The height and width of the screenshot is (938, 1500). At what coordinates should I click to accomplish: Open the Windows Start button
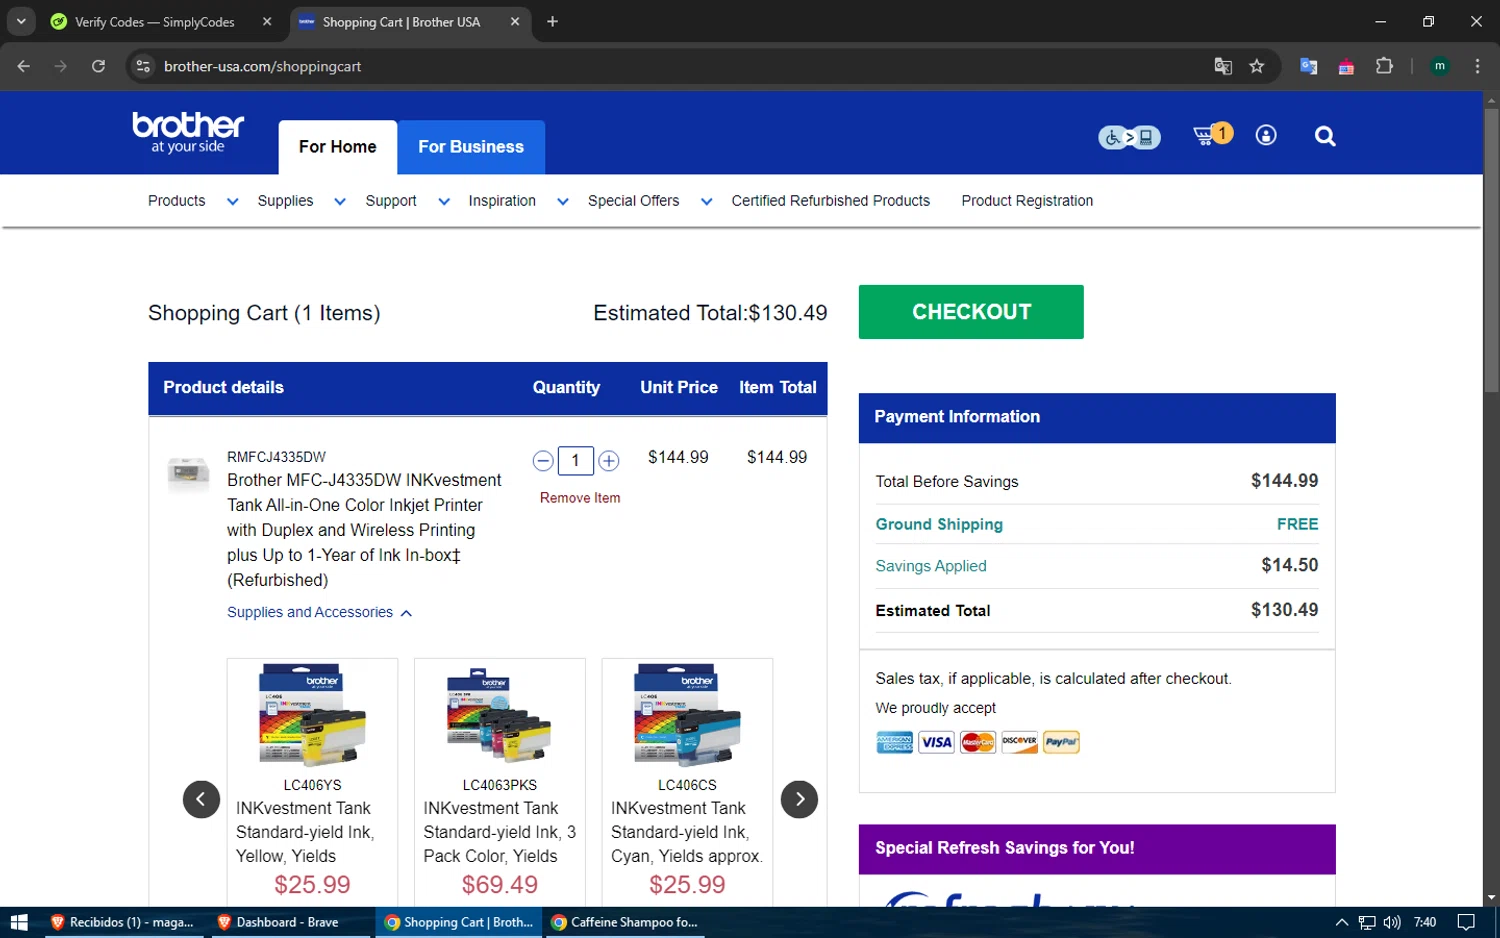[18, 922]
